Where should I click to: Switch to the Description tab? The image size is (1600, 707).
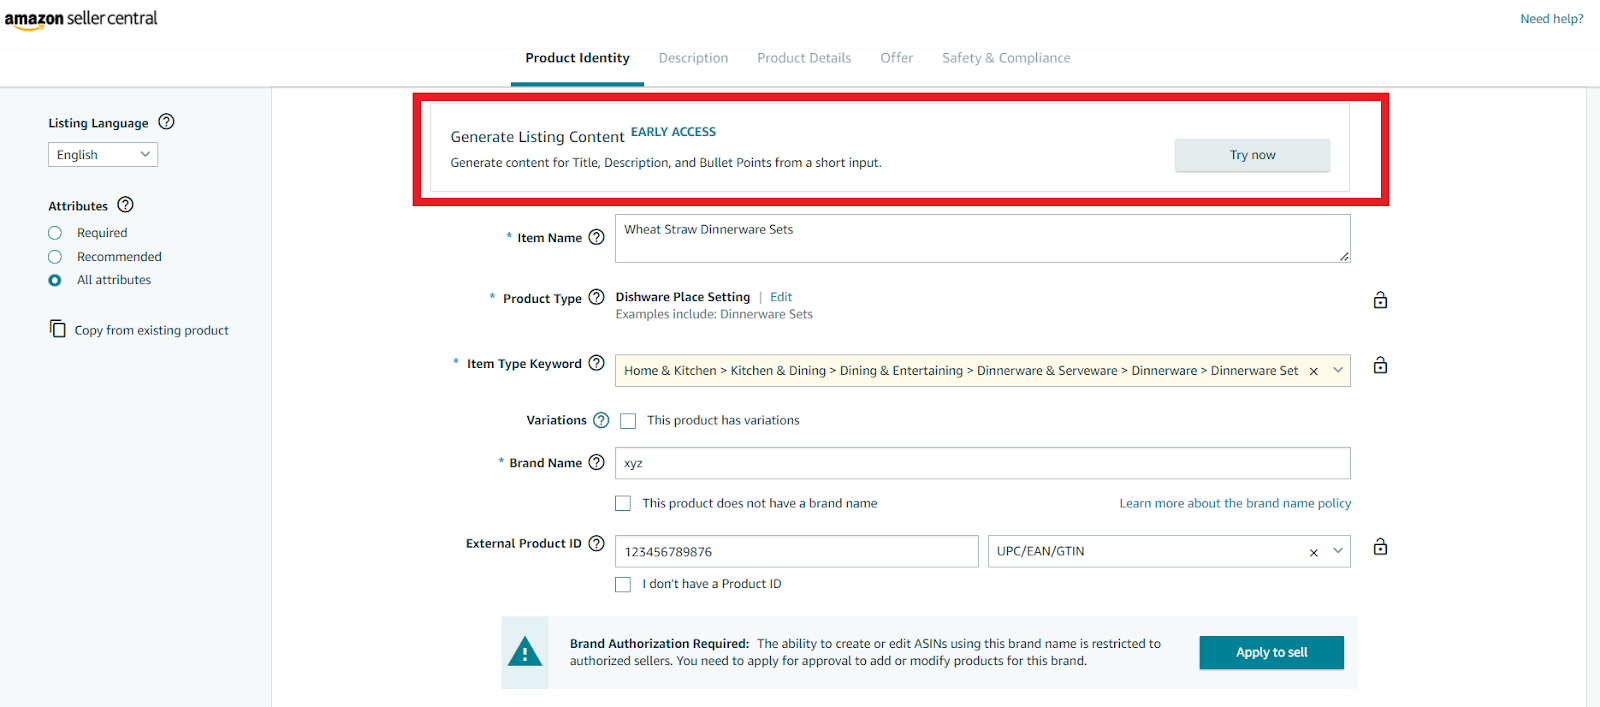693,58
